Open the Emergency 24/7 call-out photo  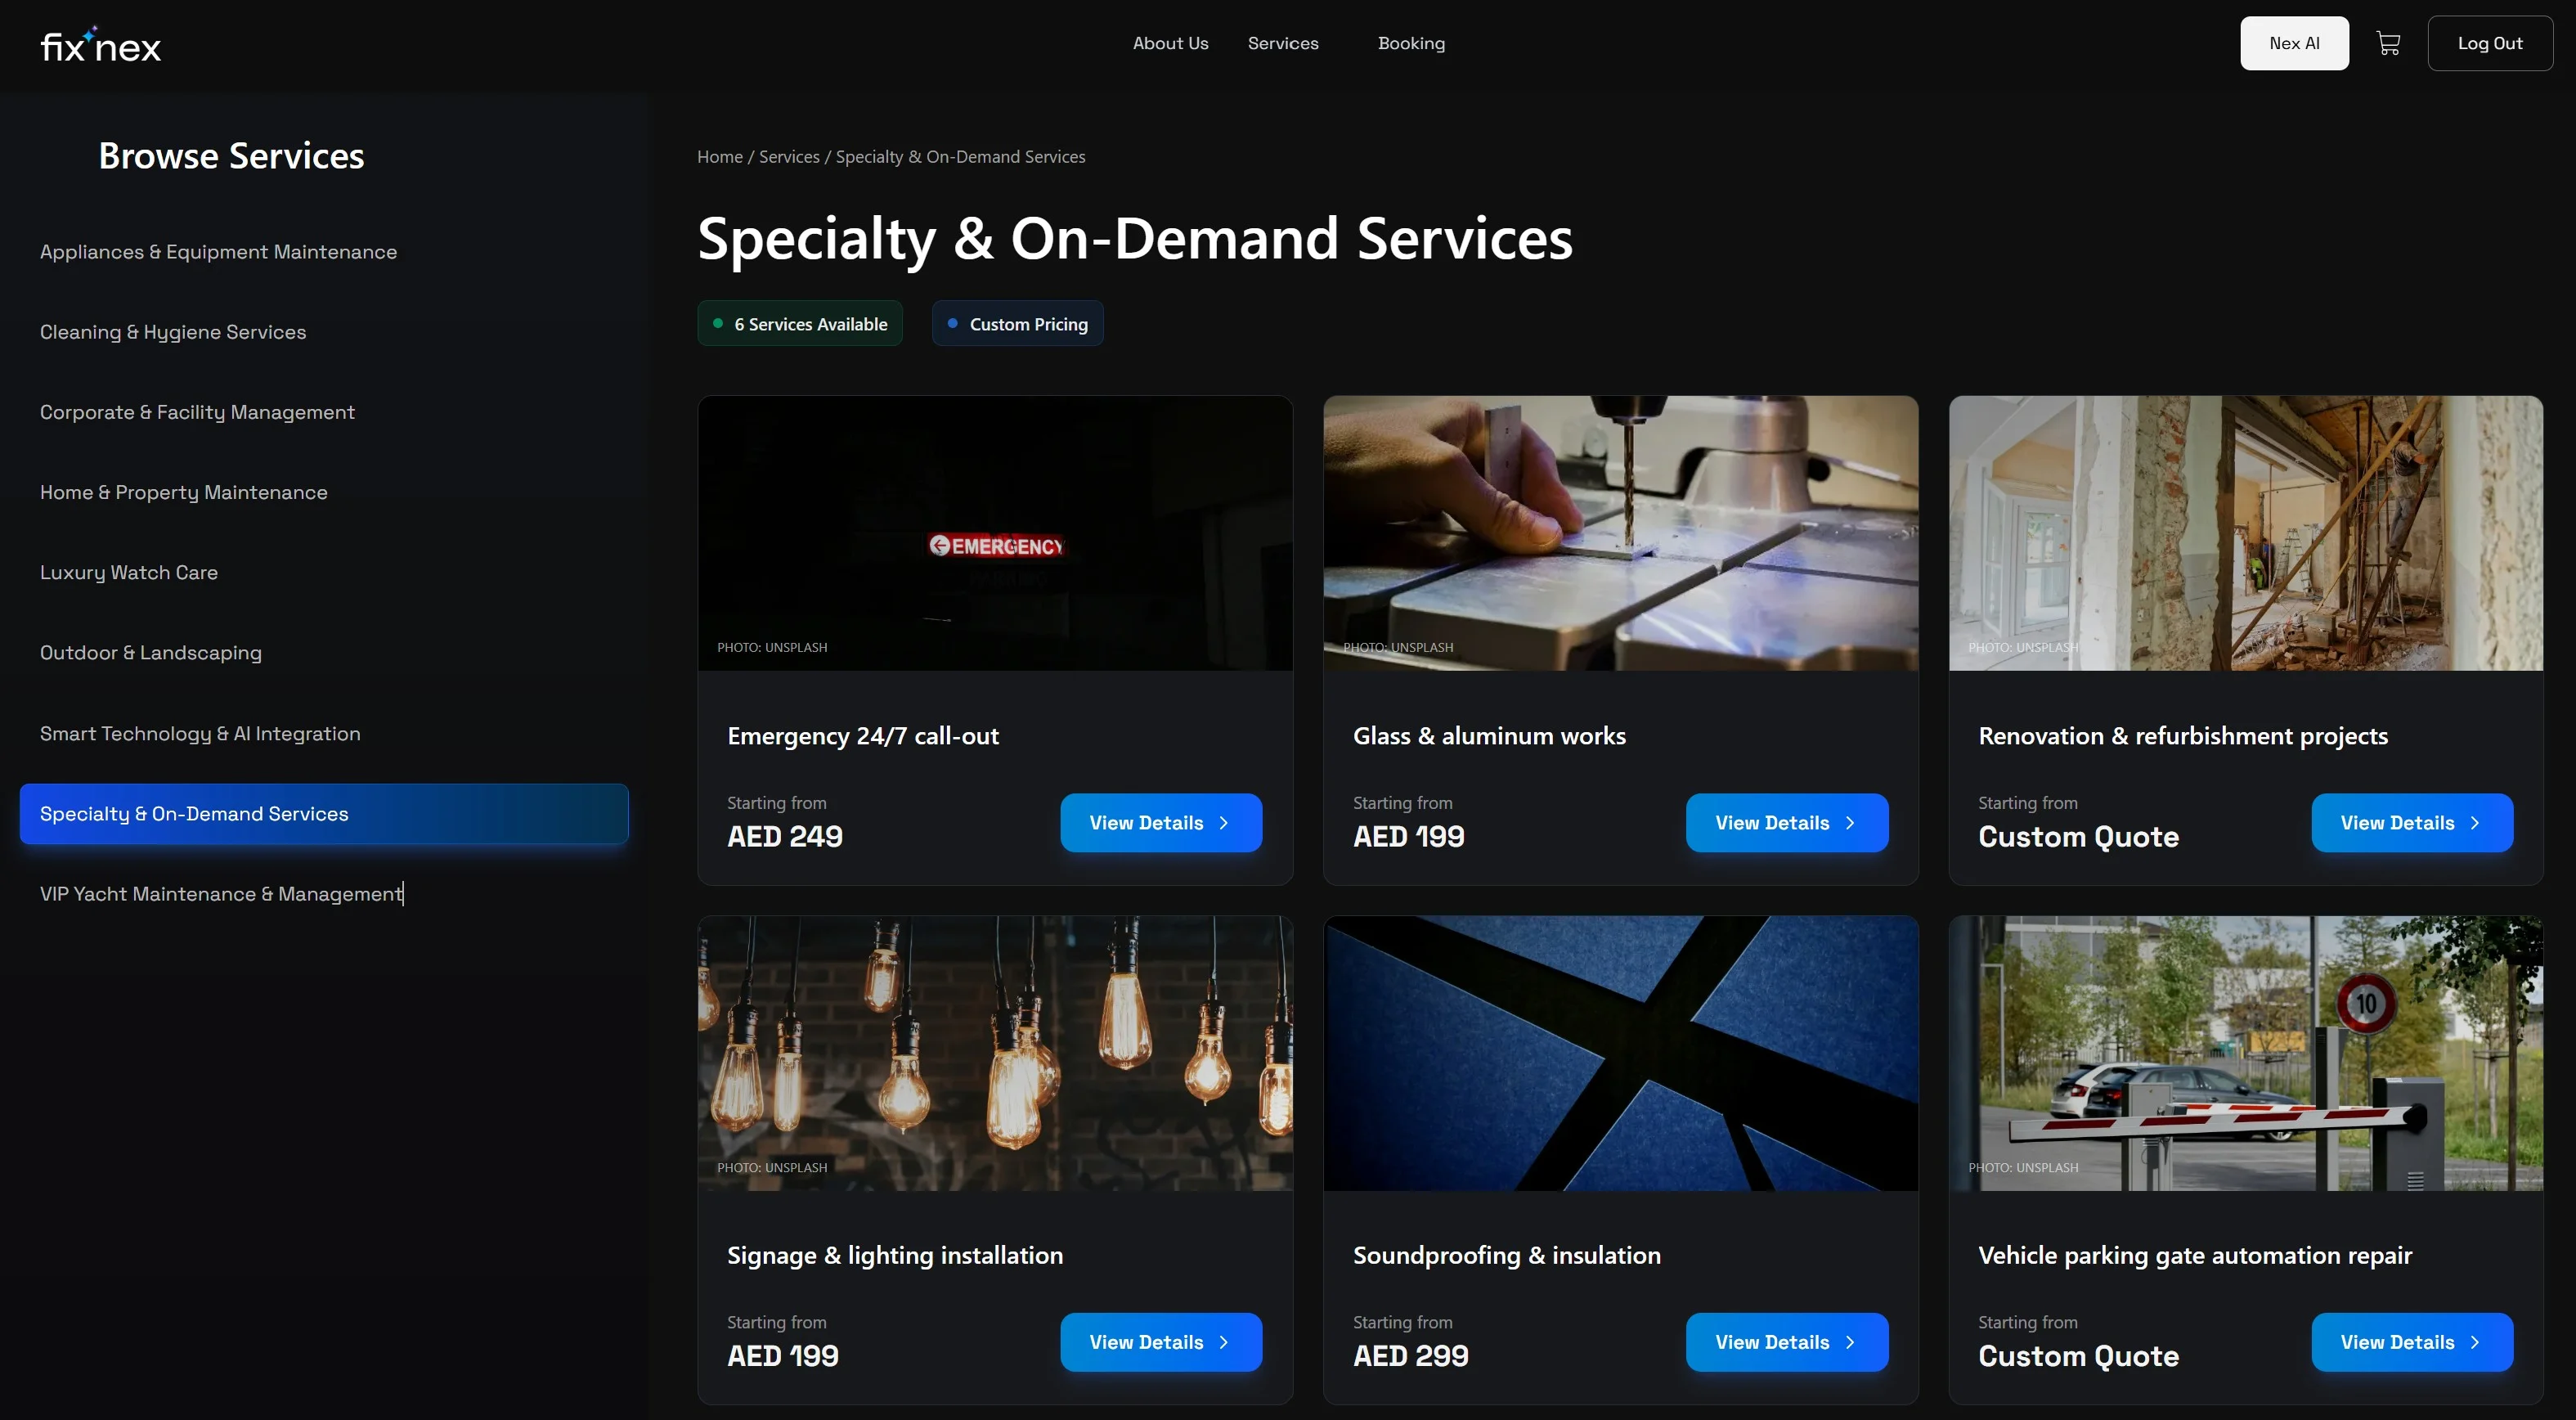click(995, 533)
